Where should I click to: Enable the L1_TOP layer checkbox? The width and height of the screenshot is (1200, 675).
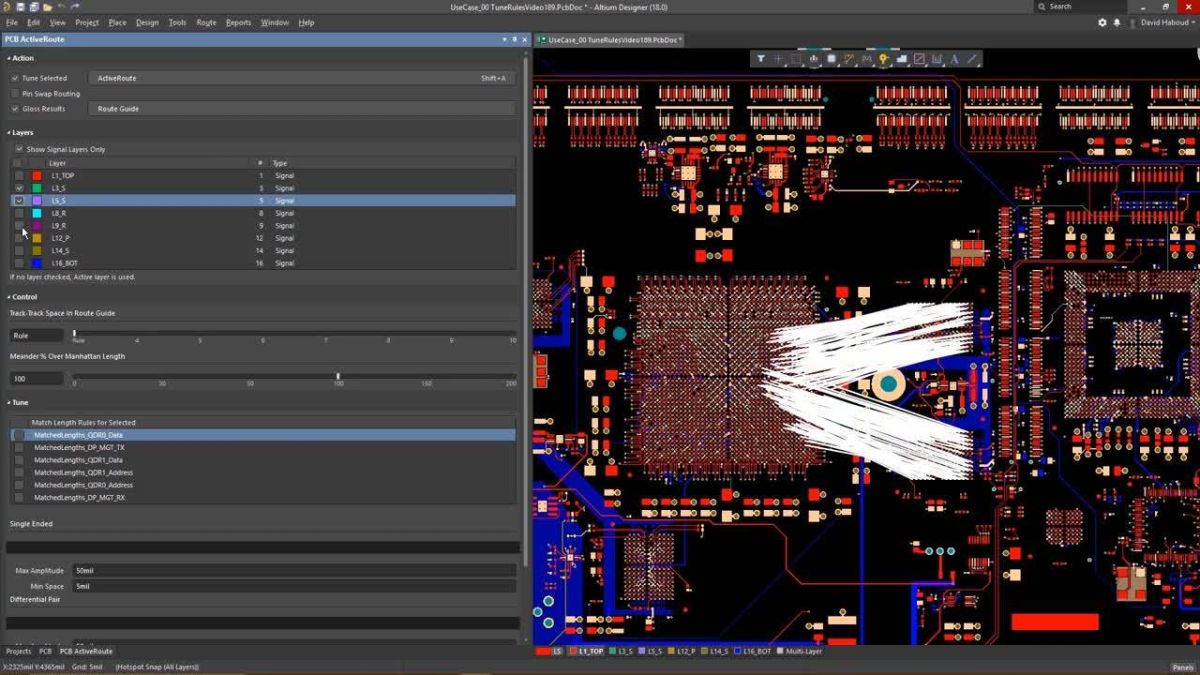[x=18, y=175]
